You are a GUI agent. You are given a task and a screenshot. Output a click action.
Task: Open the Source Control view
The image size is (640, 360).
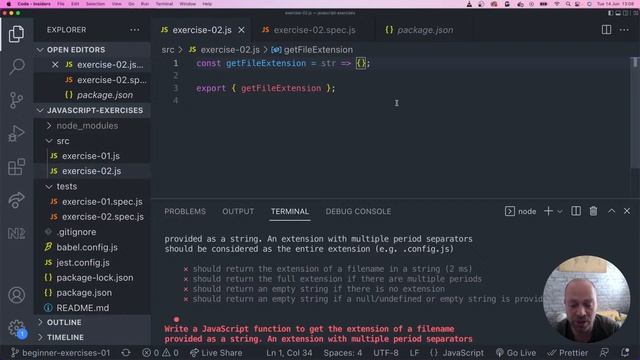(16, 100)
